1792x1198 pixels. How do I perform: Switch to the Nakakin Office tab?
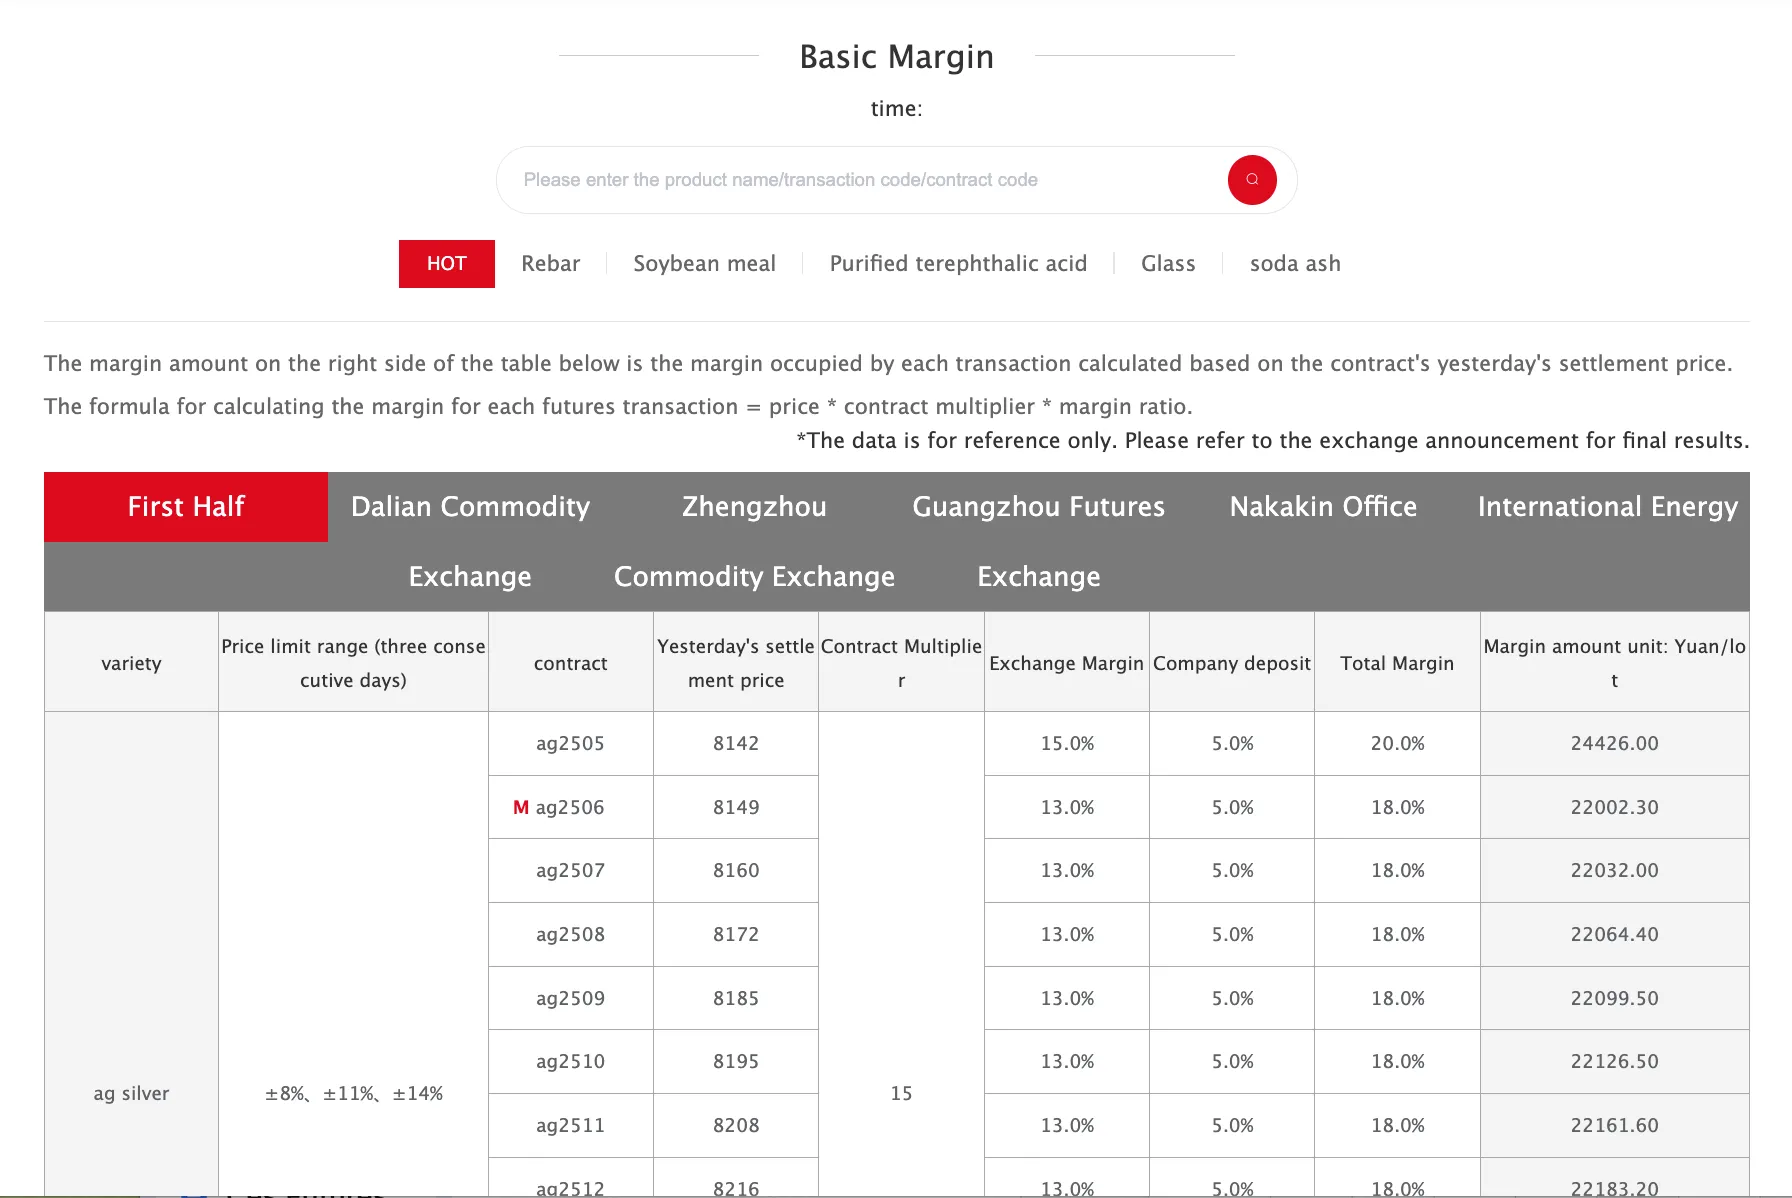1323,507
